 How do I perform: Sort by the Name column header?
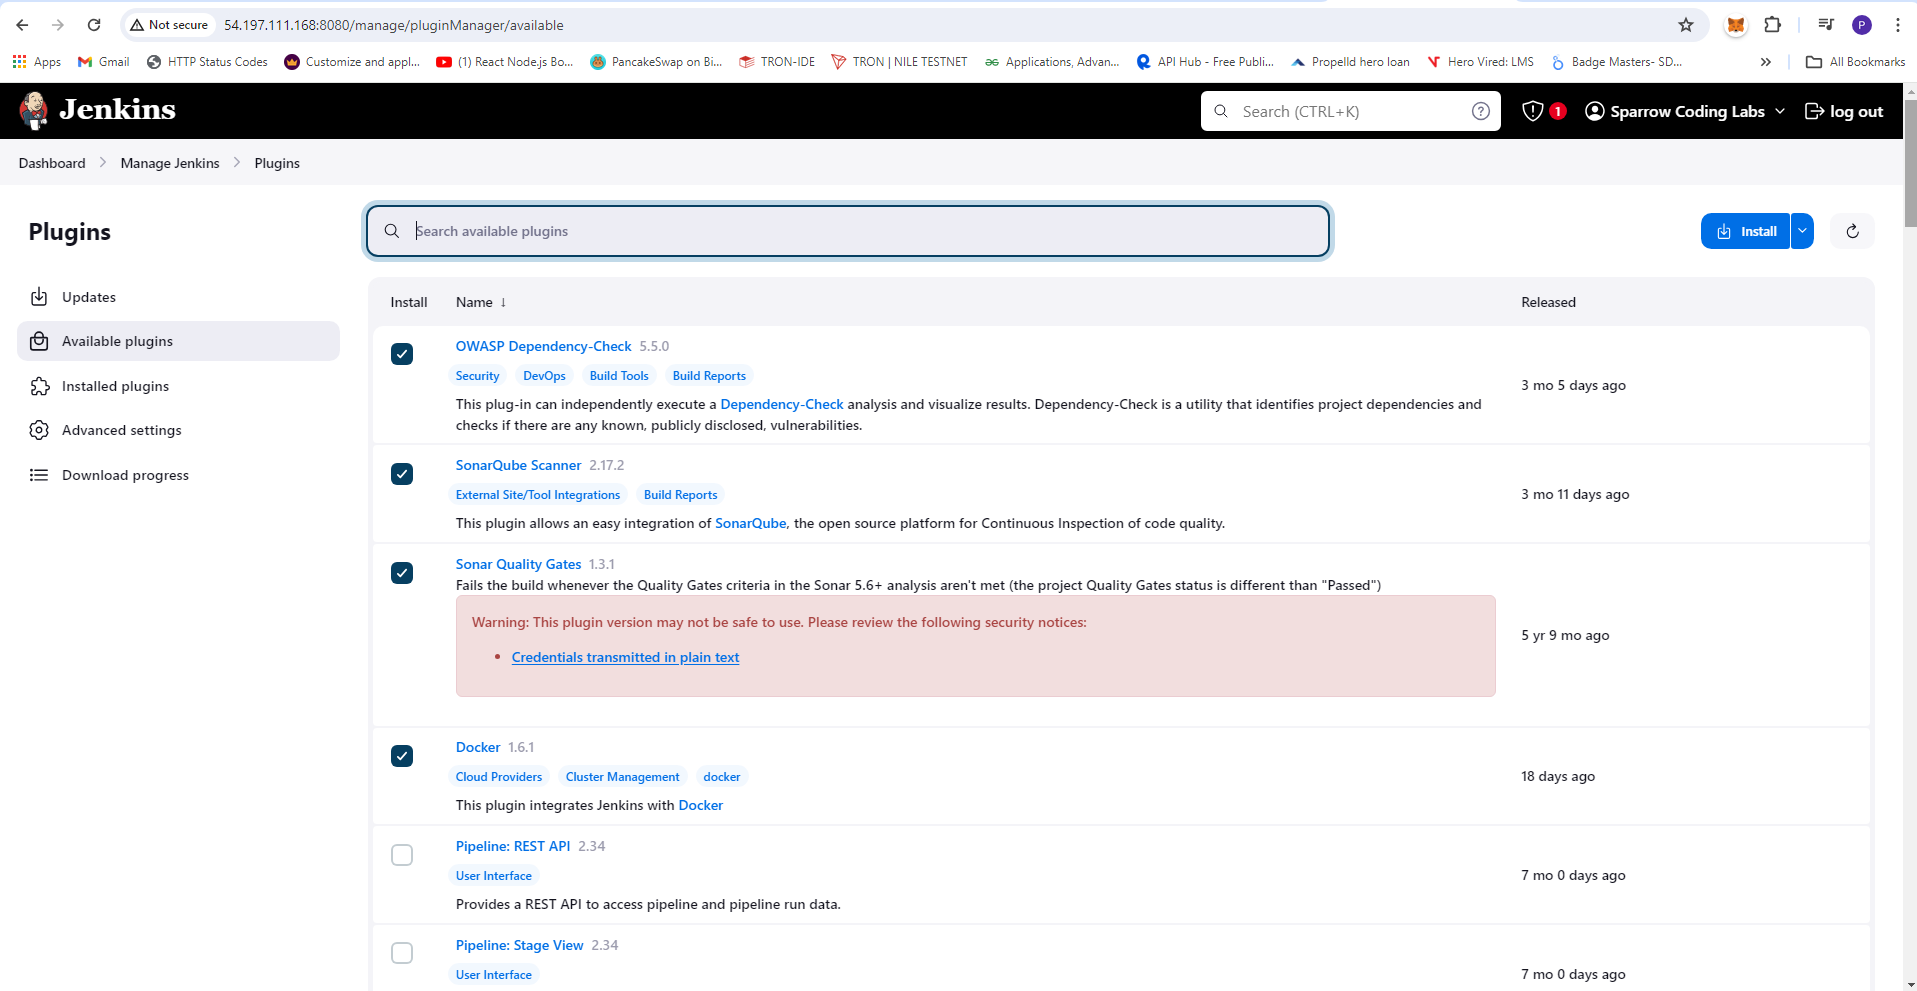[481, 302]
